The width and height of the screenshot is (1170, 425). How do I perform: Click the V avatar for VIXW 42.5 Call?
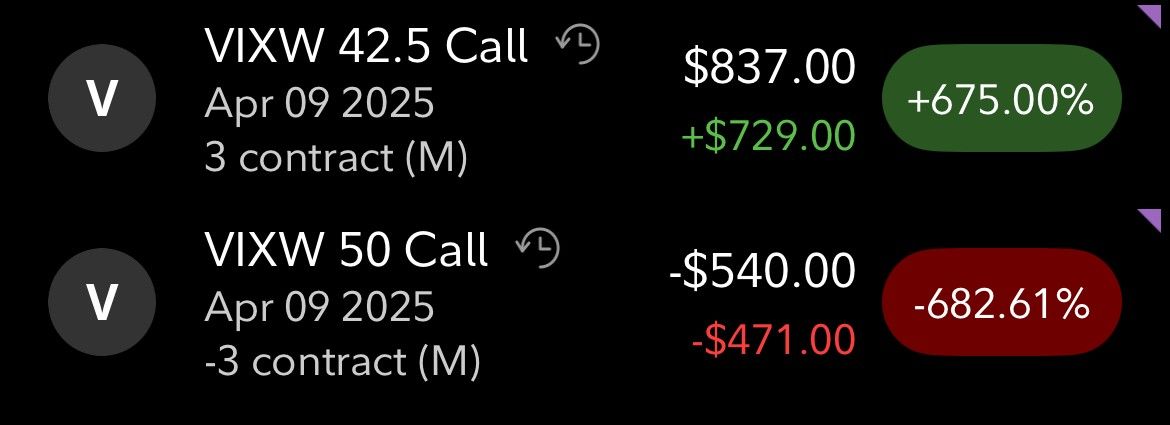(x=102, y=98)
